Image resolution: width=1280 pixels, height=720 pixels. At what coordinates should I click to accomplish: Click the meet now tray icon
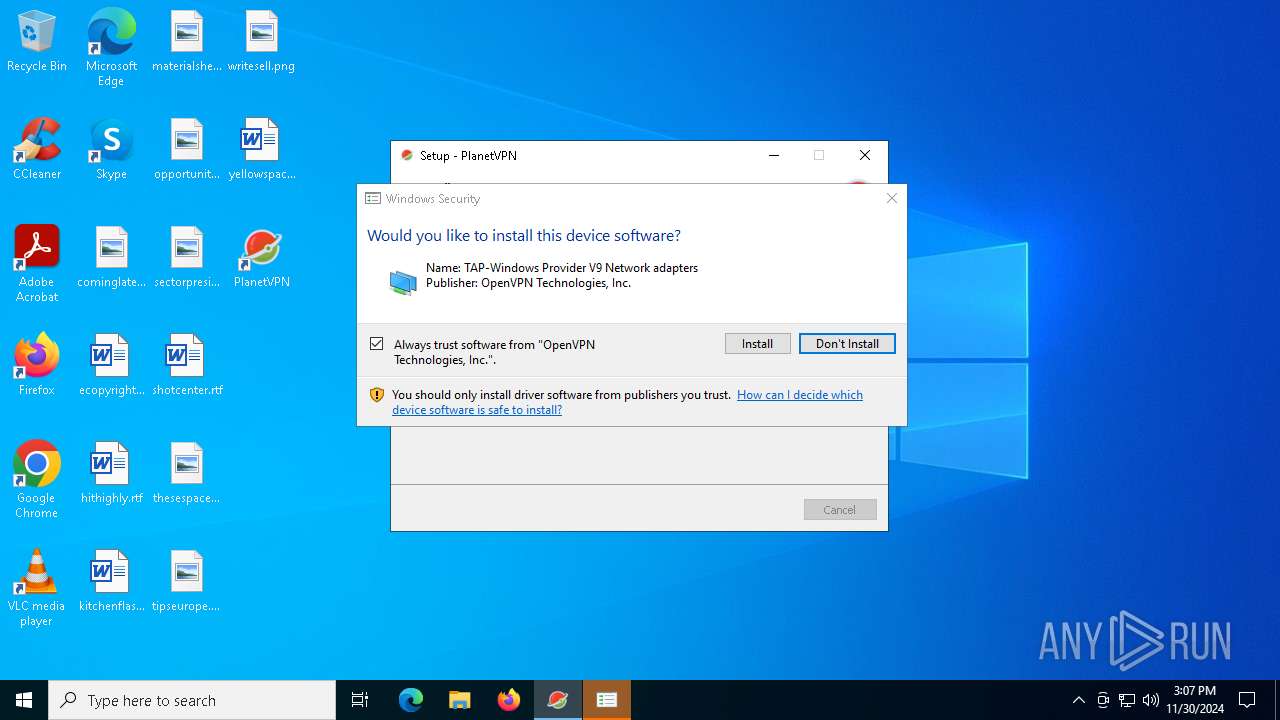(1103, 700)
